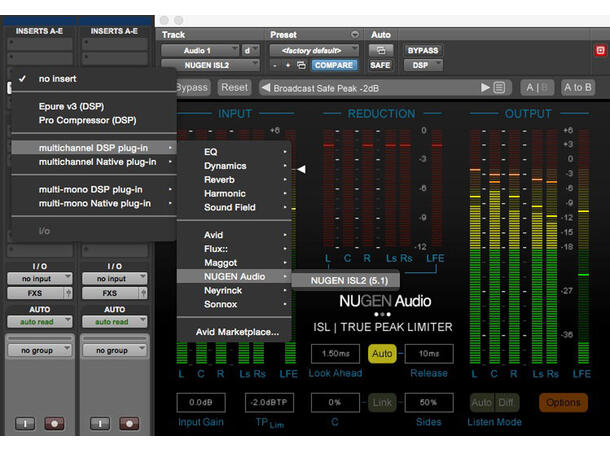
Task: Choose Pro Compressor (DSP) from insert menu
Action: coord(93,120)
